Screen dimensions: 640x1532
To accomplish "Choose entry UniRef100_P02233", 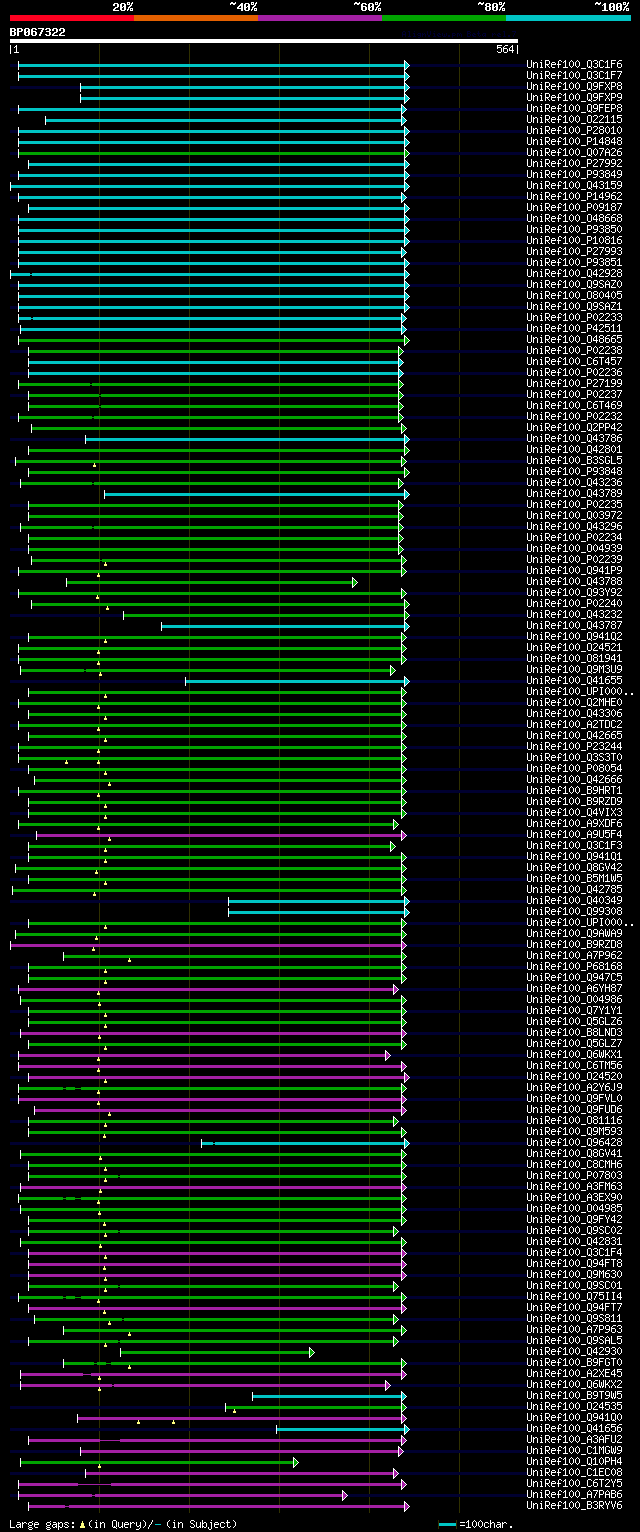I will (574, 318).
